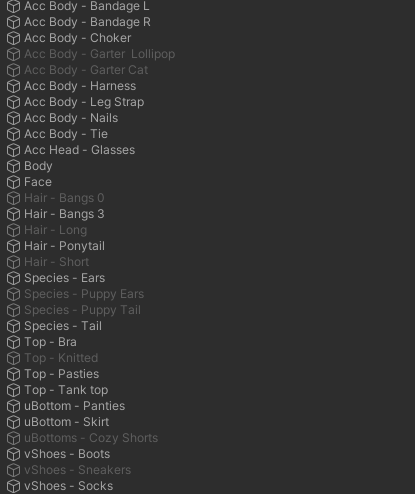Click the cube icon beside Acc Body - Choker
Screen dimensions: 415x494
click(x=13, y=38)
